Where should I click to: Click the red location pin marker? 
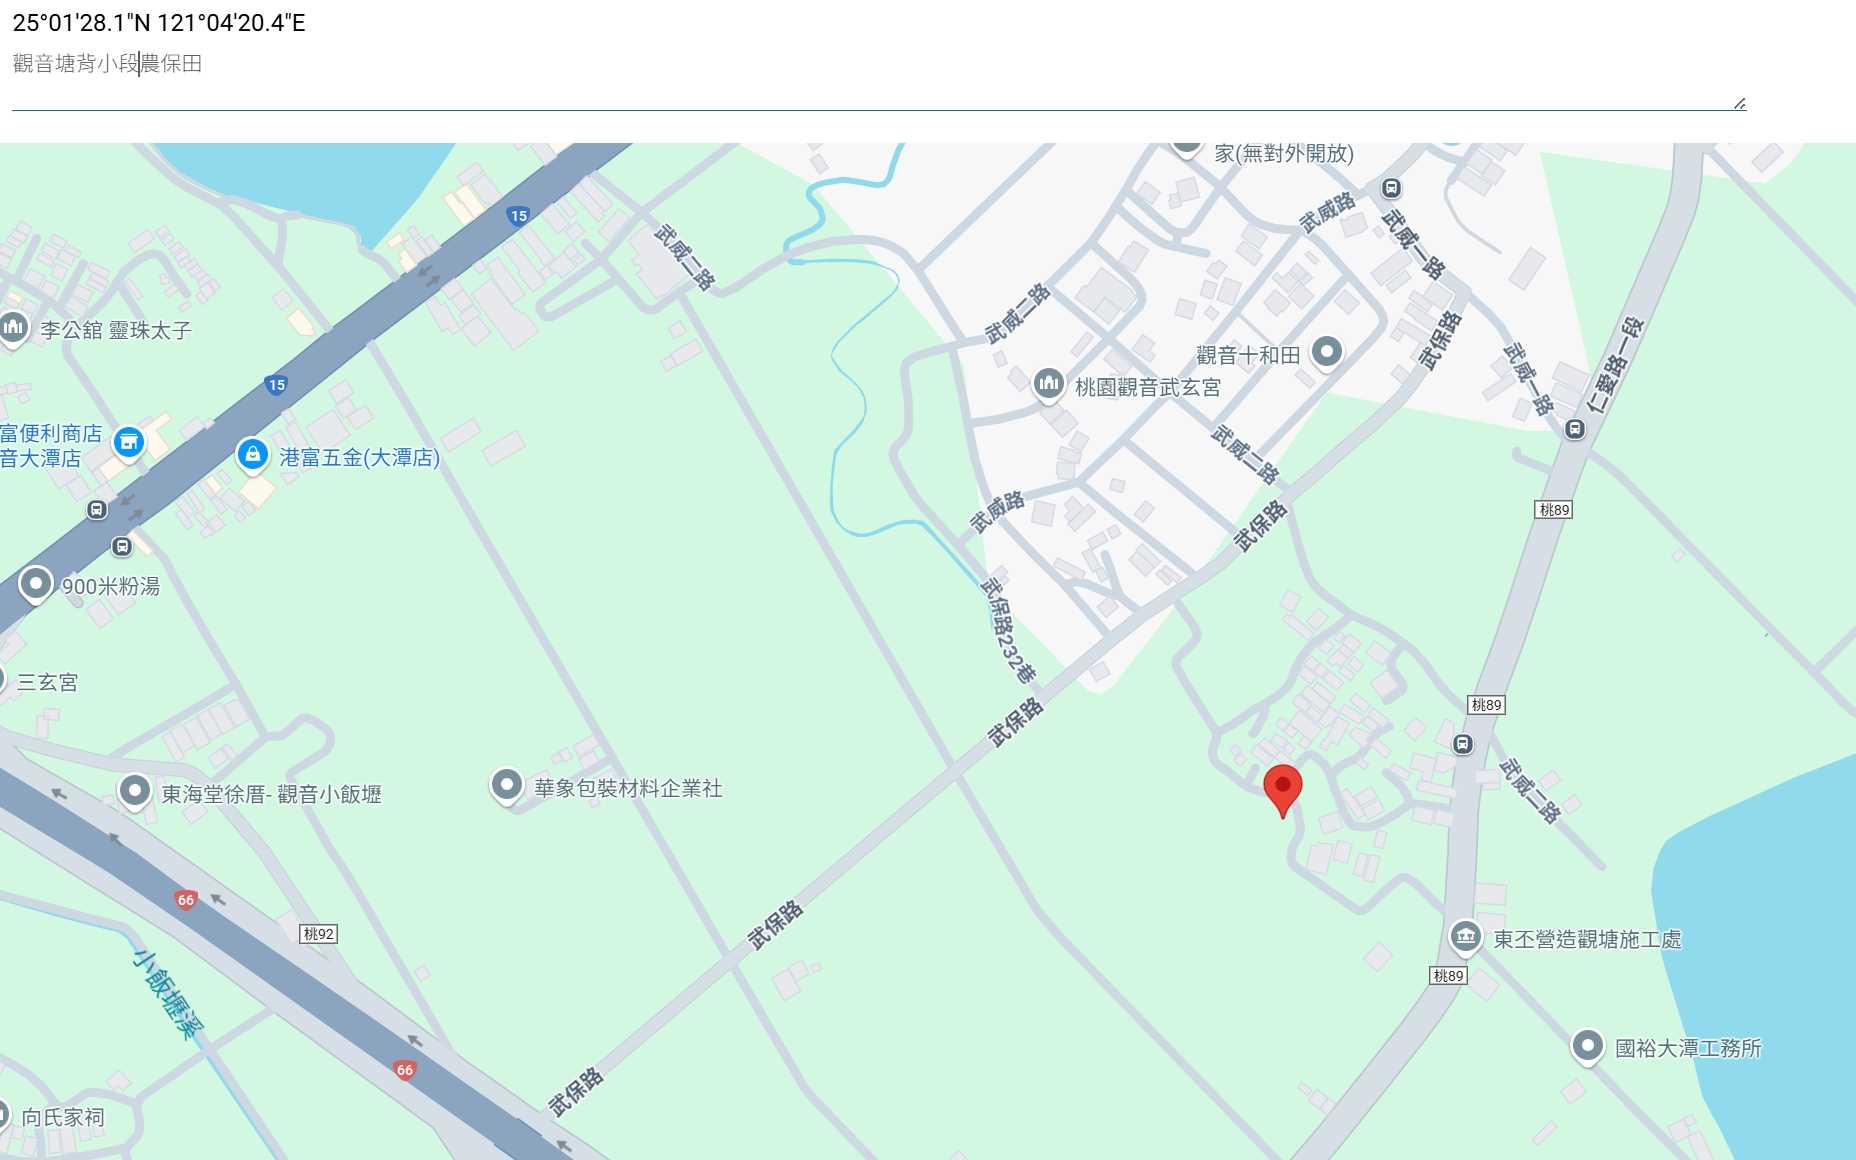(1282, 790)
